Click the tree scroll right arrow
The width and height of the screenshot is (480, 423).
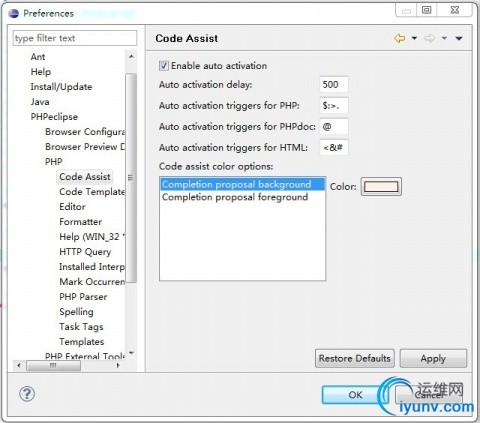[118, 365]
